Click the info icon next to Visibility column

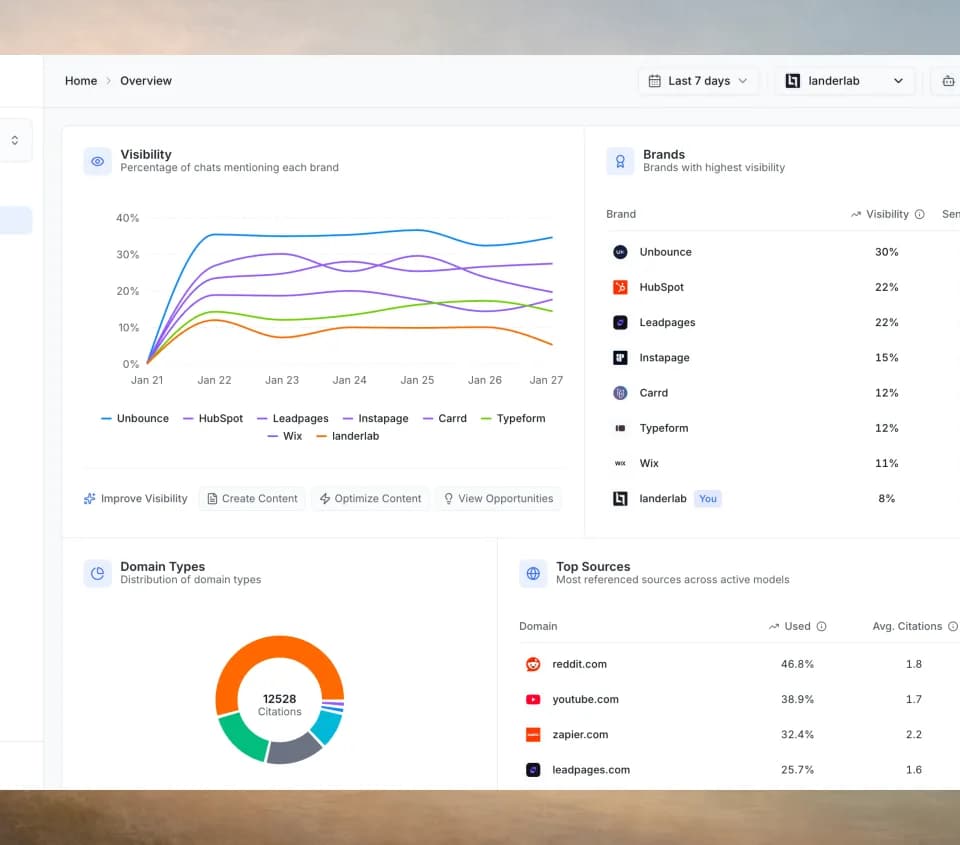[920, 214]
